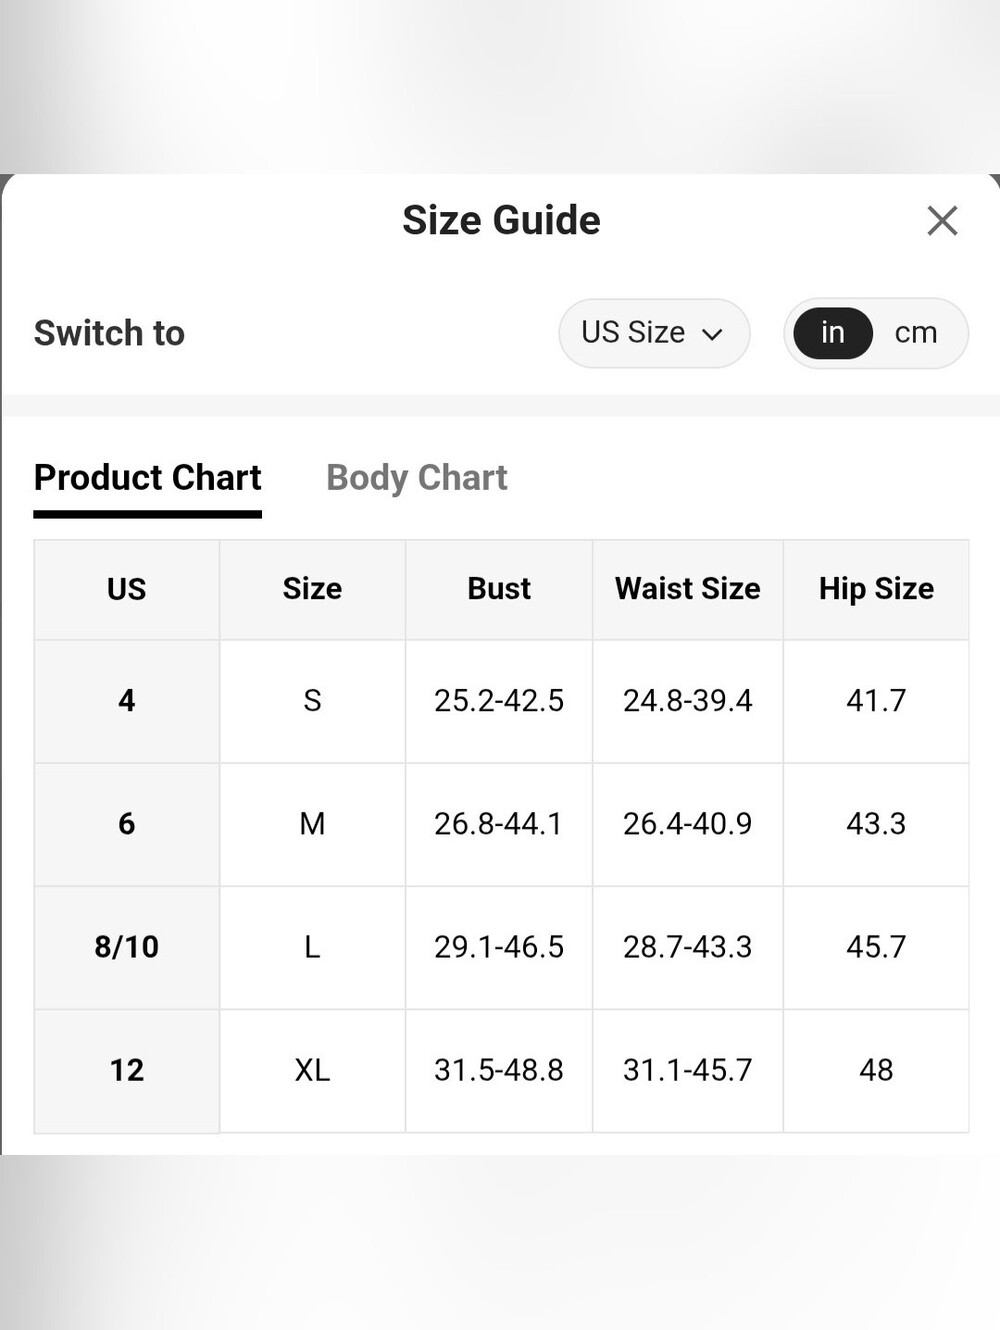The width and height of the screenshot is (1000, 1330).
Task: Close the Size Guide panel
Action: [x=942, y=220]
